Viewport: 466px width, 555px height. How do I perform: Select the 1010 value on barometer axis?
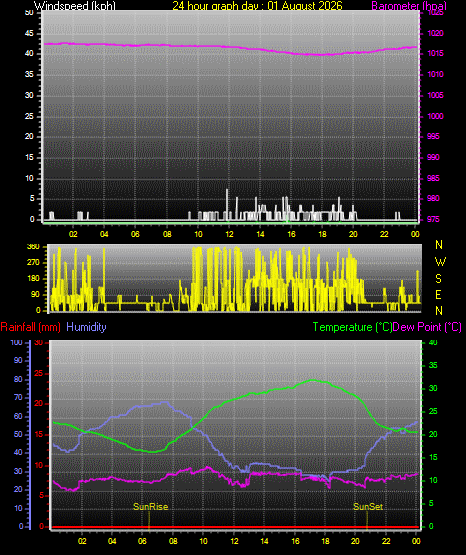436,75
